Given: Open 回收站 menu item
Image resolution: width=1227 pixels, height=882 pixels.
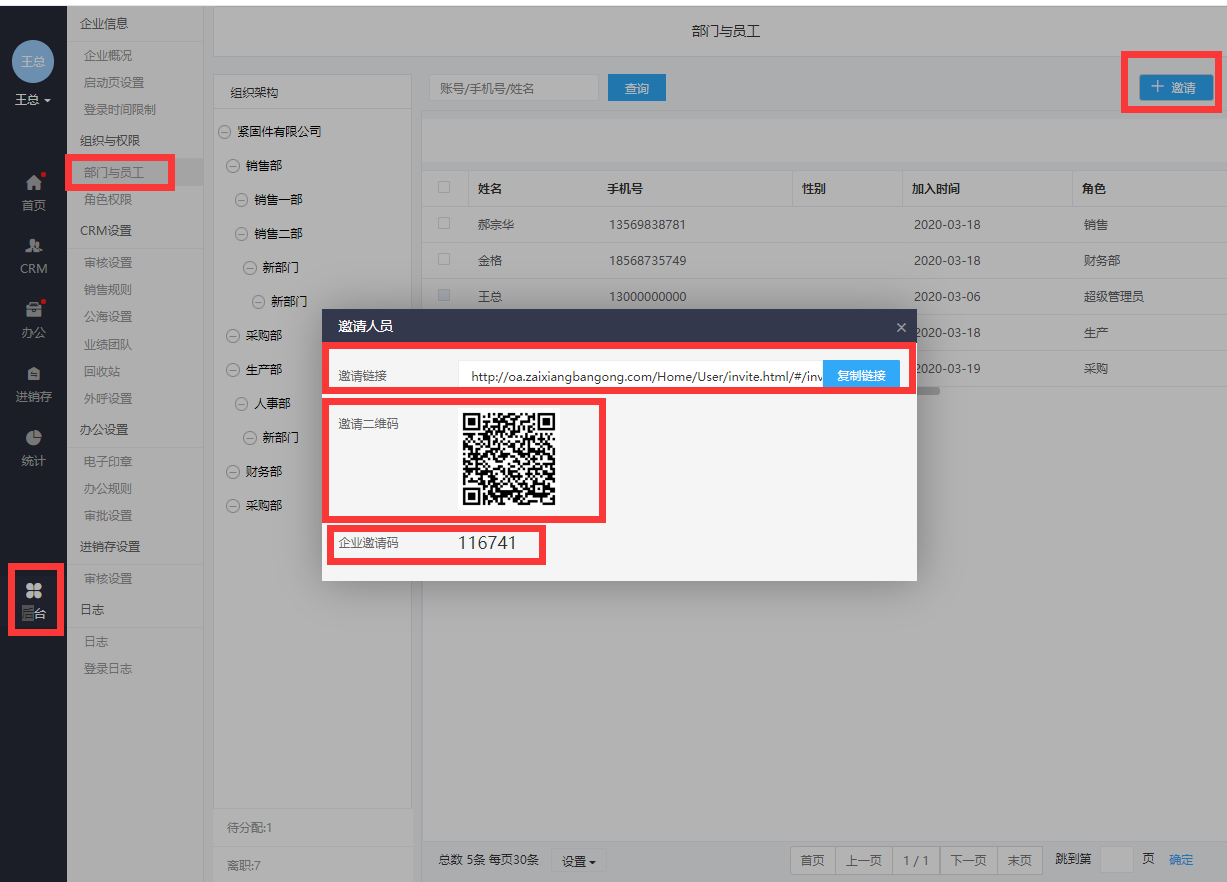Looking at the screenshot, I should (x=102, y=372).
